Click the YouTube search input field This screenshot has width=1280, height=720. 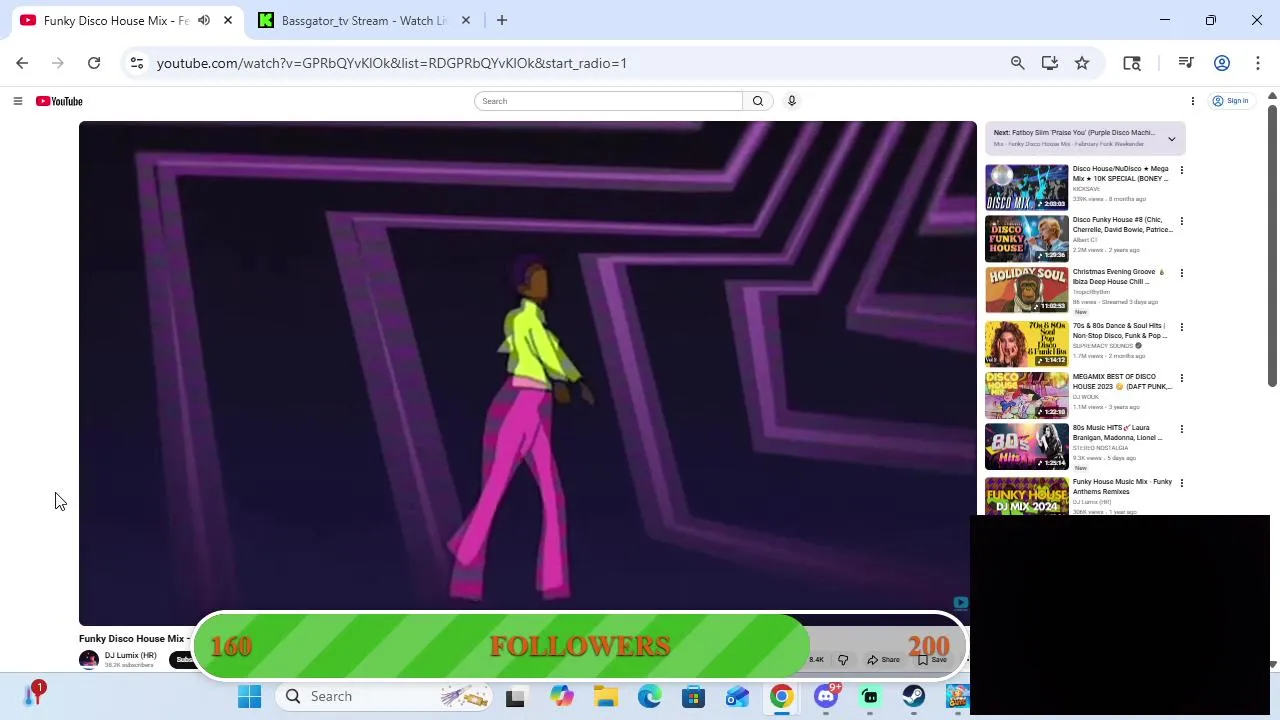(x=609, y=101)
